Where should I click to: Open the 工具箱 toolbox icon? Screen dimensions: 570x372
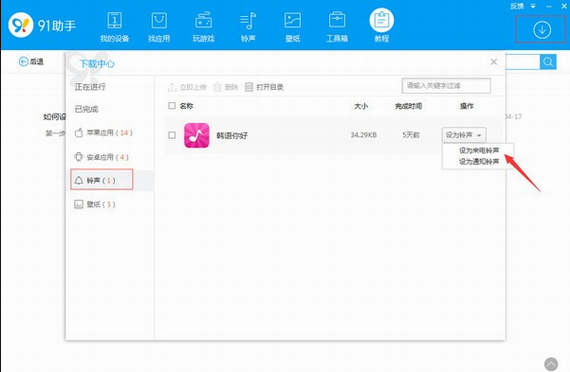(x=337, y=20)
